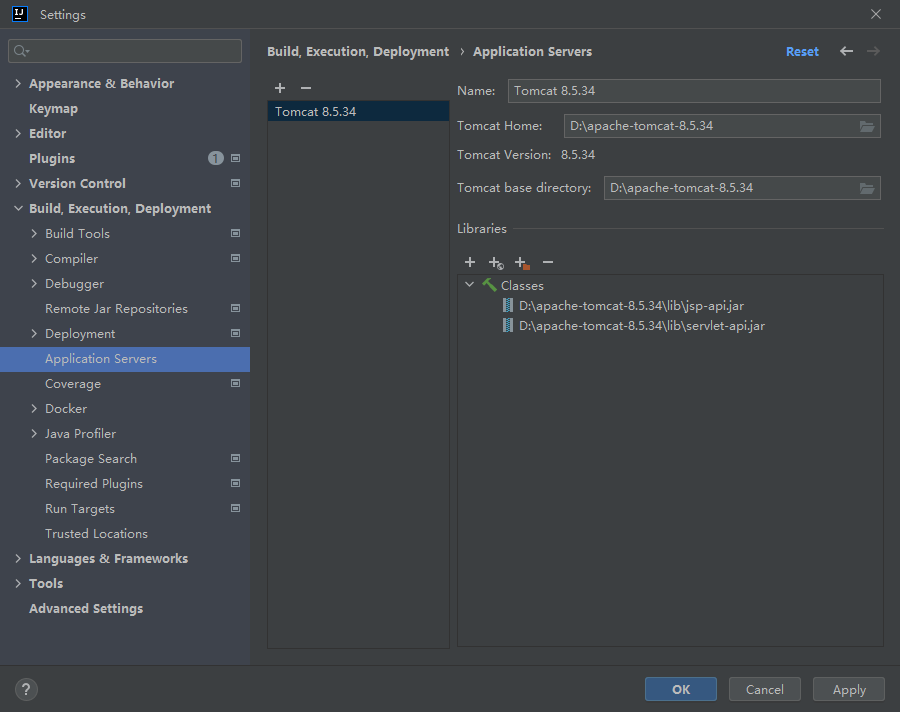Click OK to confirm settings
Viewport: 900px width, 712px height.
681,689
